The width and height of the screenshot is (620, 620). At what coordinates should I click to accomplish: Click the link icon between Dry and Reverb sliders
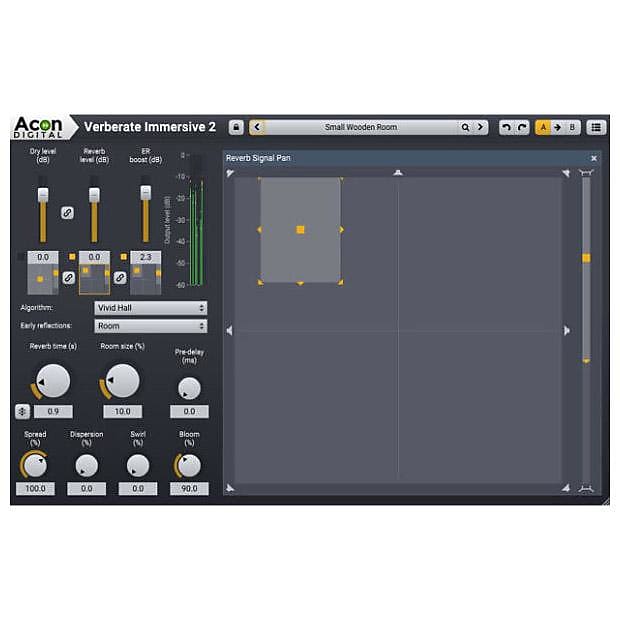coord(67,213)
